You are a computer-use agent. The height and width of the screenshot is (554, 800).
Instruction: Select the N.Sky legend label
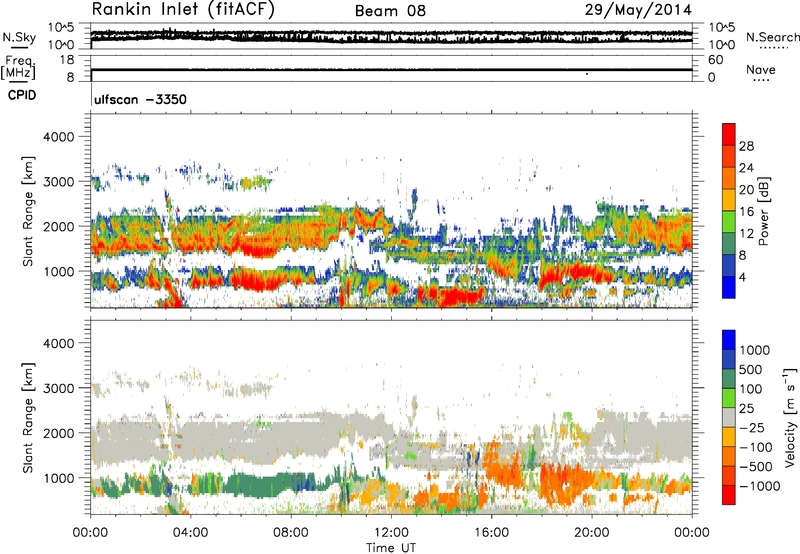click(19, 37)
